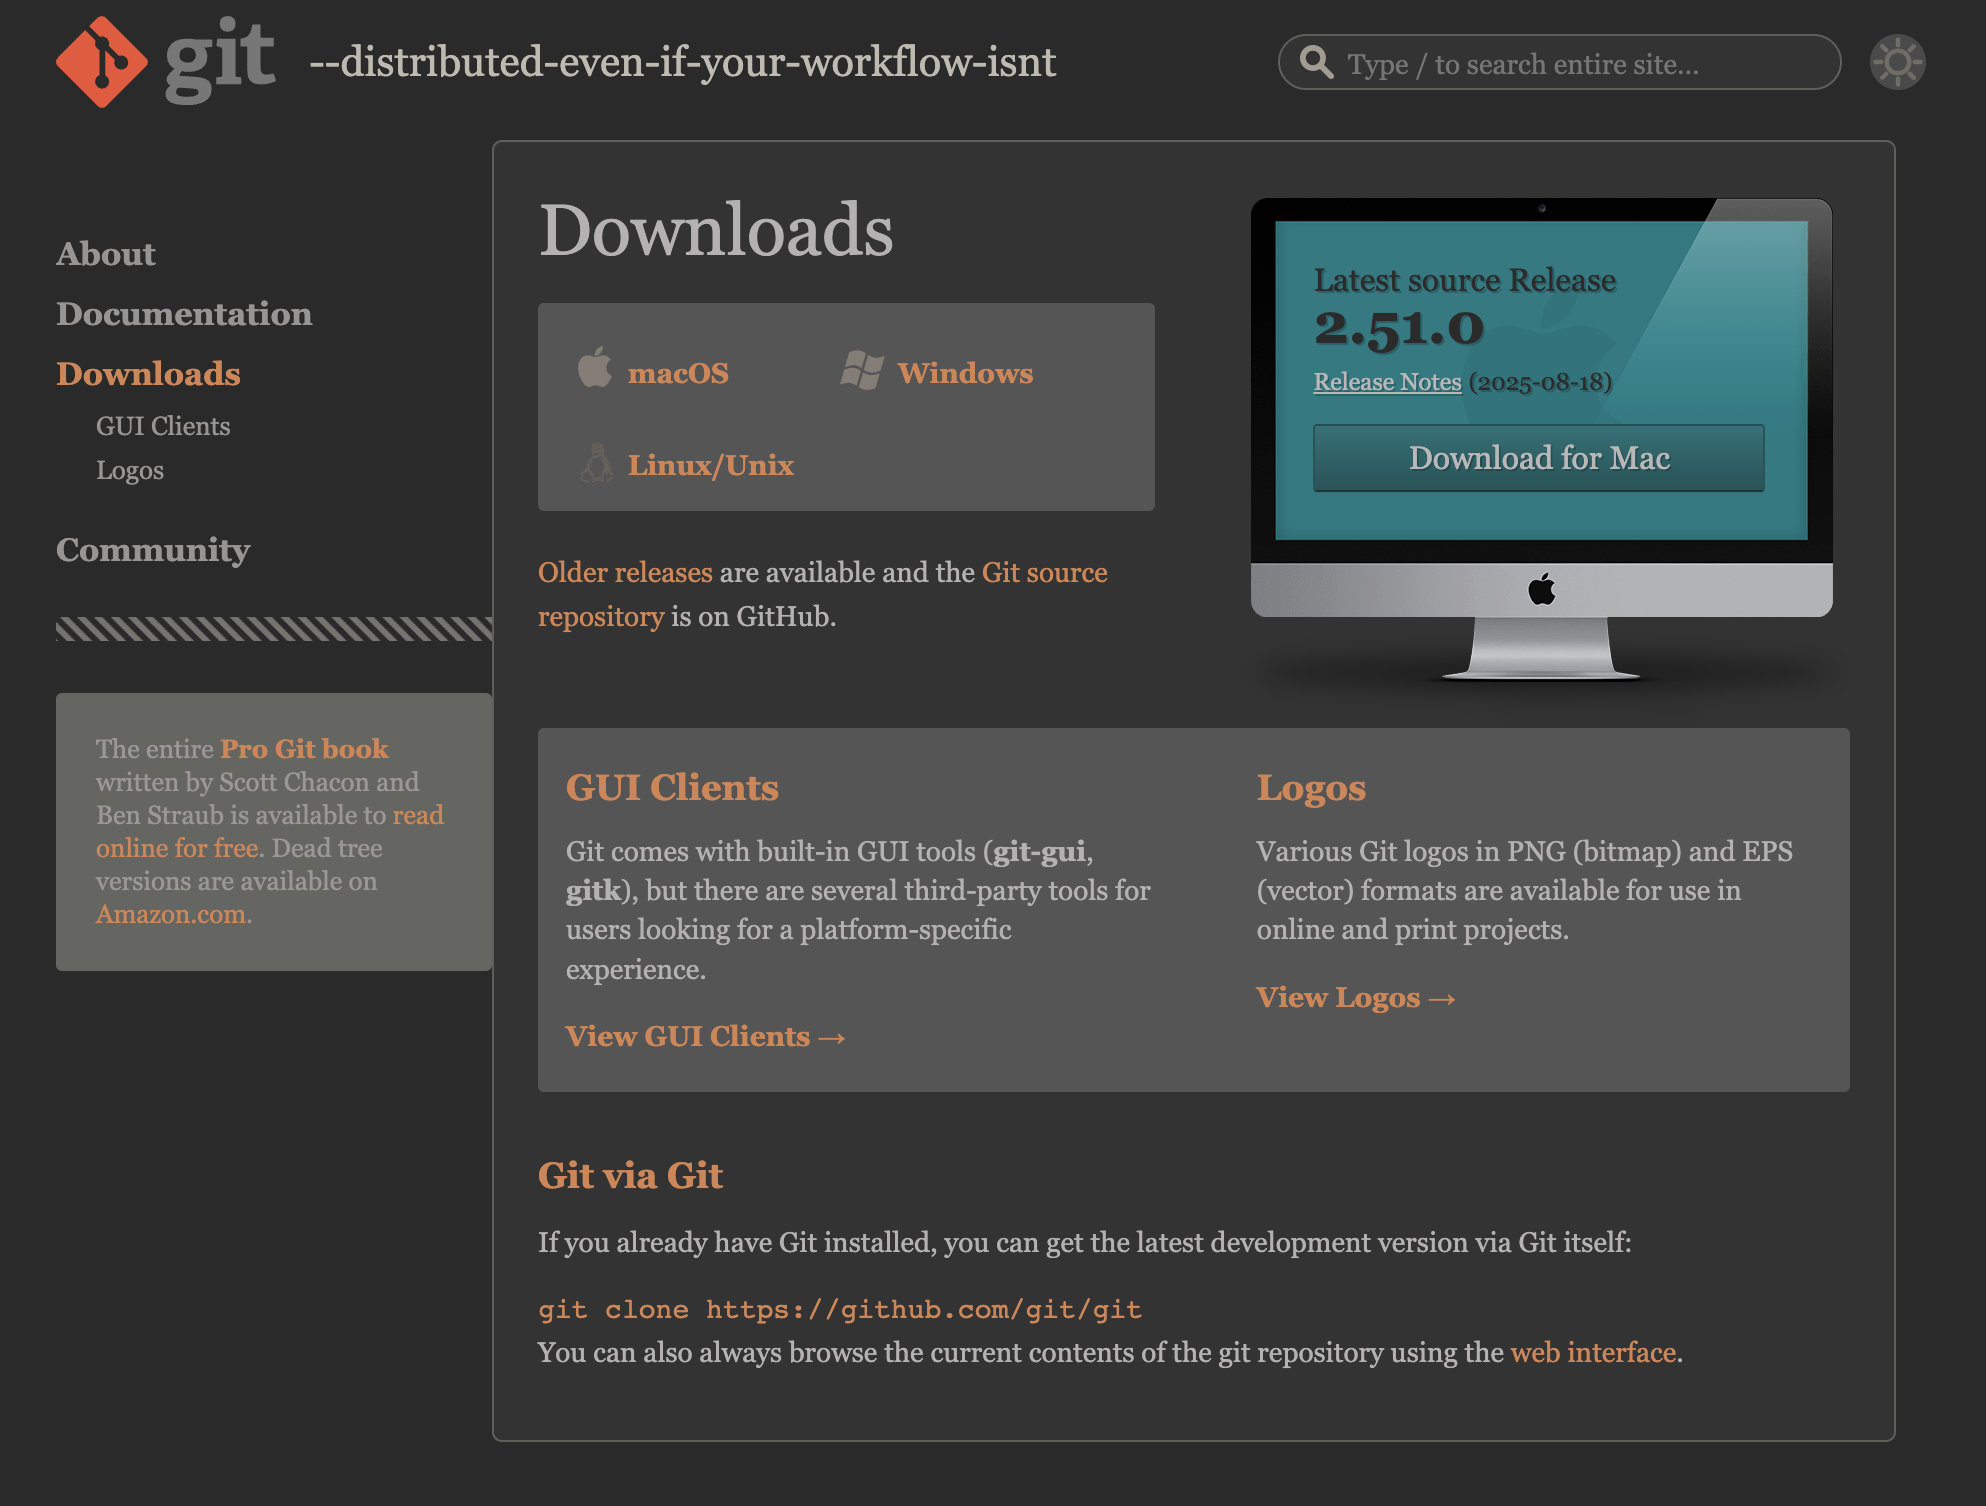The width and height of the screenshot is (1986, 1506).
Task: Toggle the light/dark mode sun icon
Action: tap(1897, 62)
